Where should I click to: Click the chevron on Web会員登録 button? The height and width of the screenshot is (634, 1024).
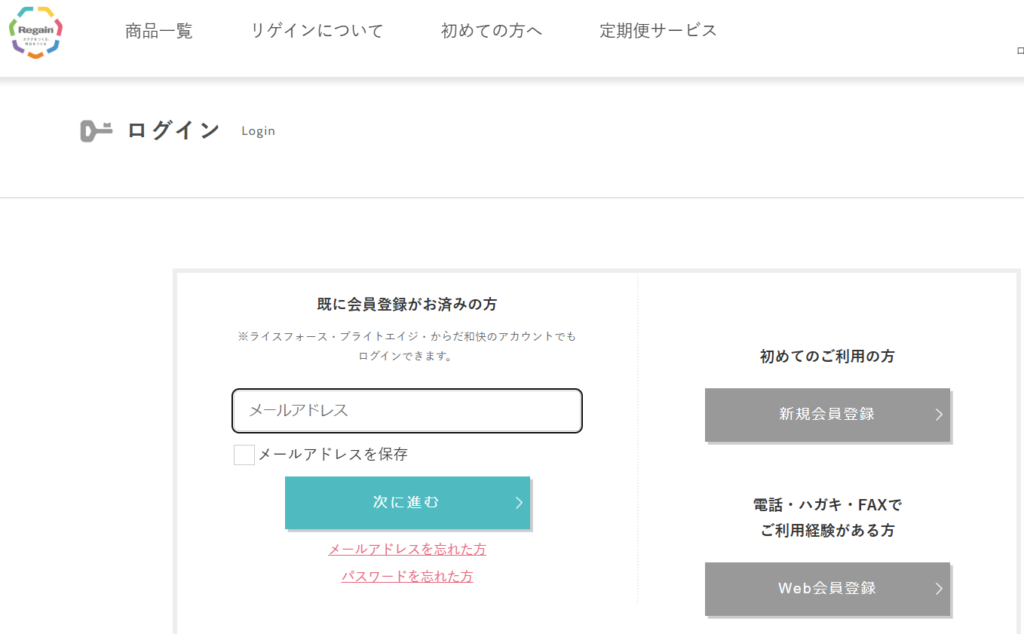click(938, 588)
